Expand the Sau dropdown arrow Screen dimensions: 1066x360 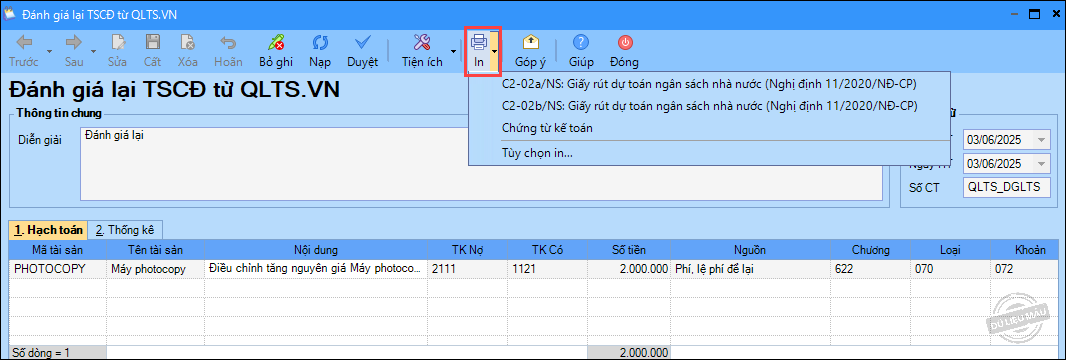click(93, 51)
